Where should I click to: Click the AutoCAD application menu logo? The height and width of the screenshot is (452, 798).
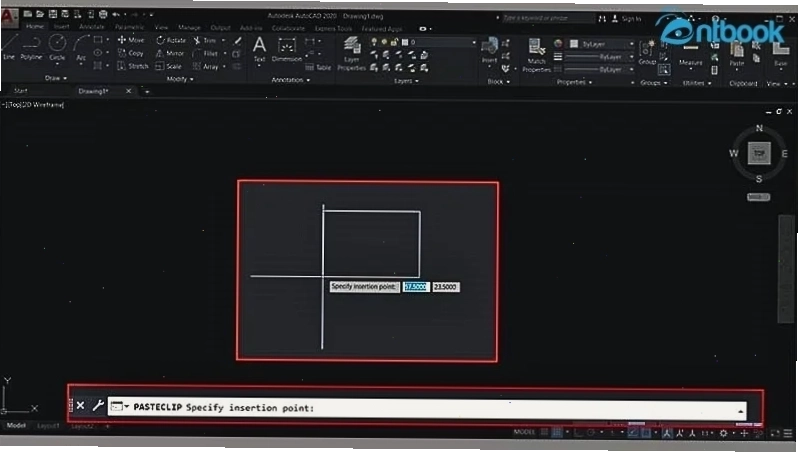point(8,18)
